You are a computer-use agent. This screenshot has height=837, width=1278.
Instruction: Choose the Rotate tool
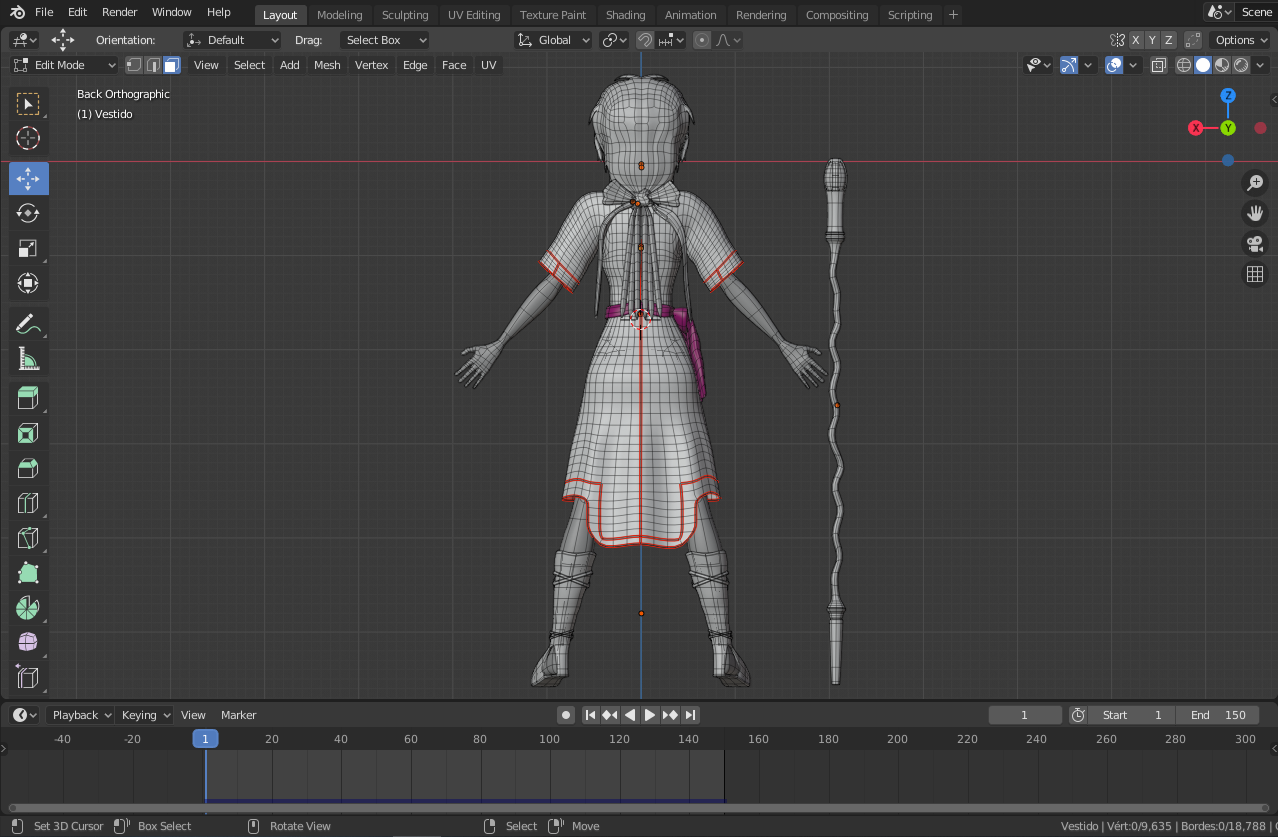click(x=28, y=213)
